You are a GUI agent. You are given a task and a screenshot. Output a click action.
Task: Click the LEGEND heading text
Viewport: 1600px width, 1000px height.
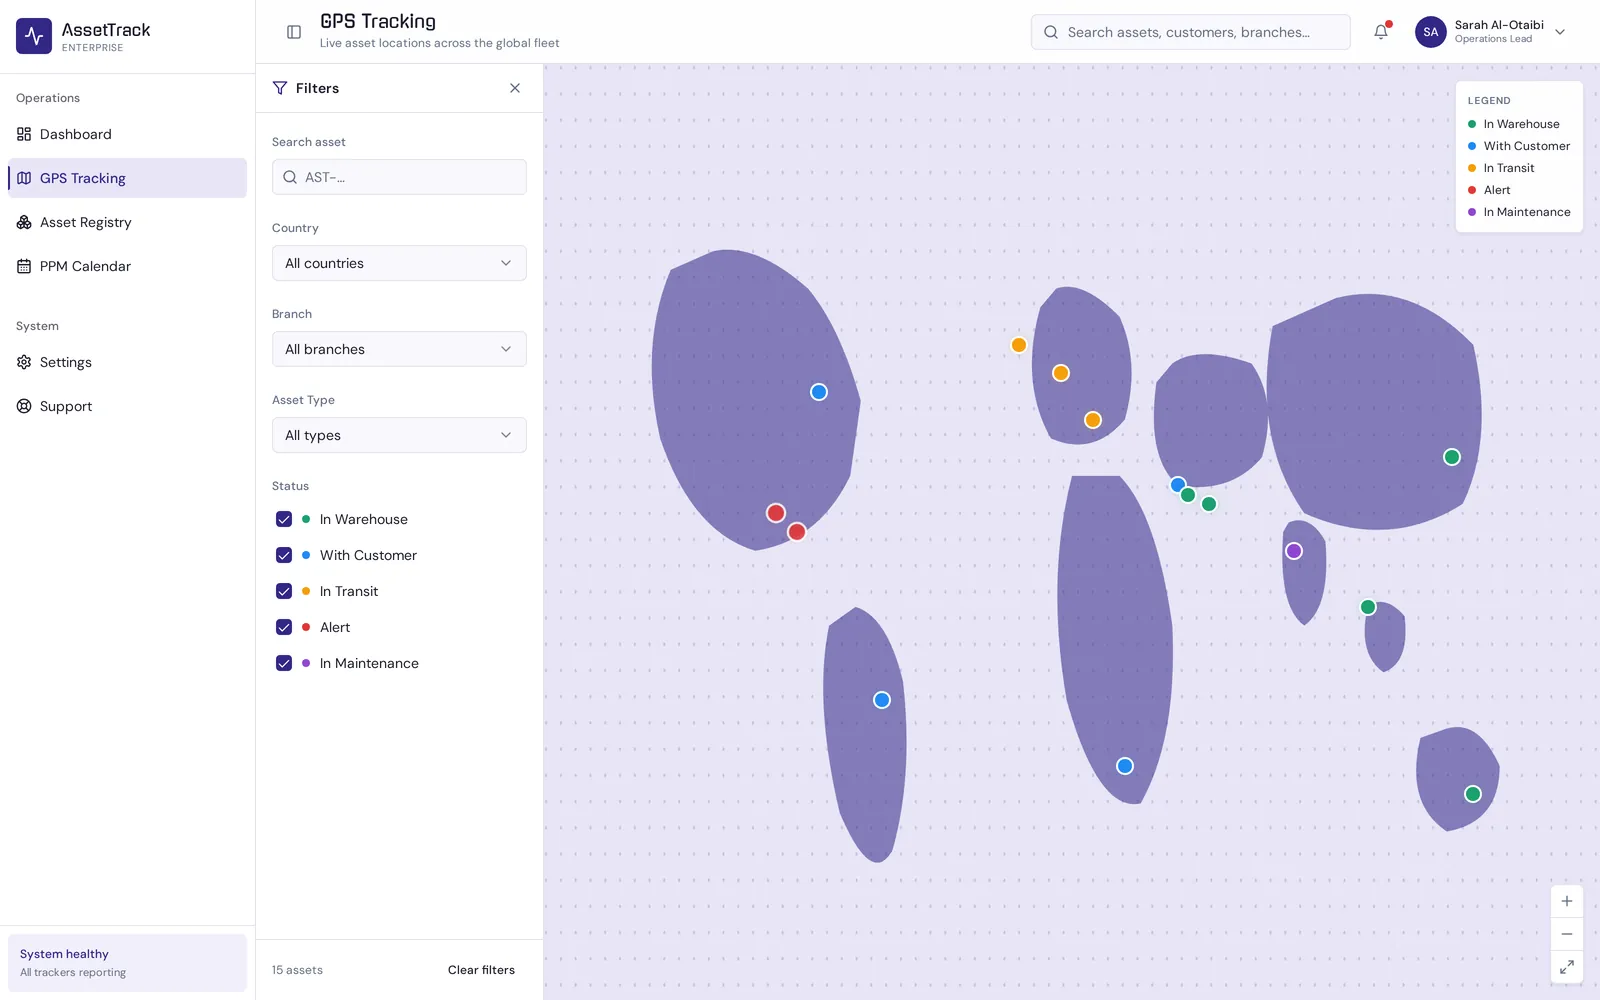(1489, 101)
